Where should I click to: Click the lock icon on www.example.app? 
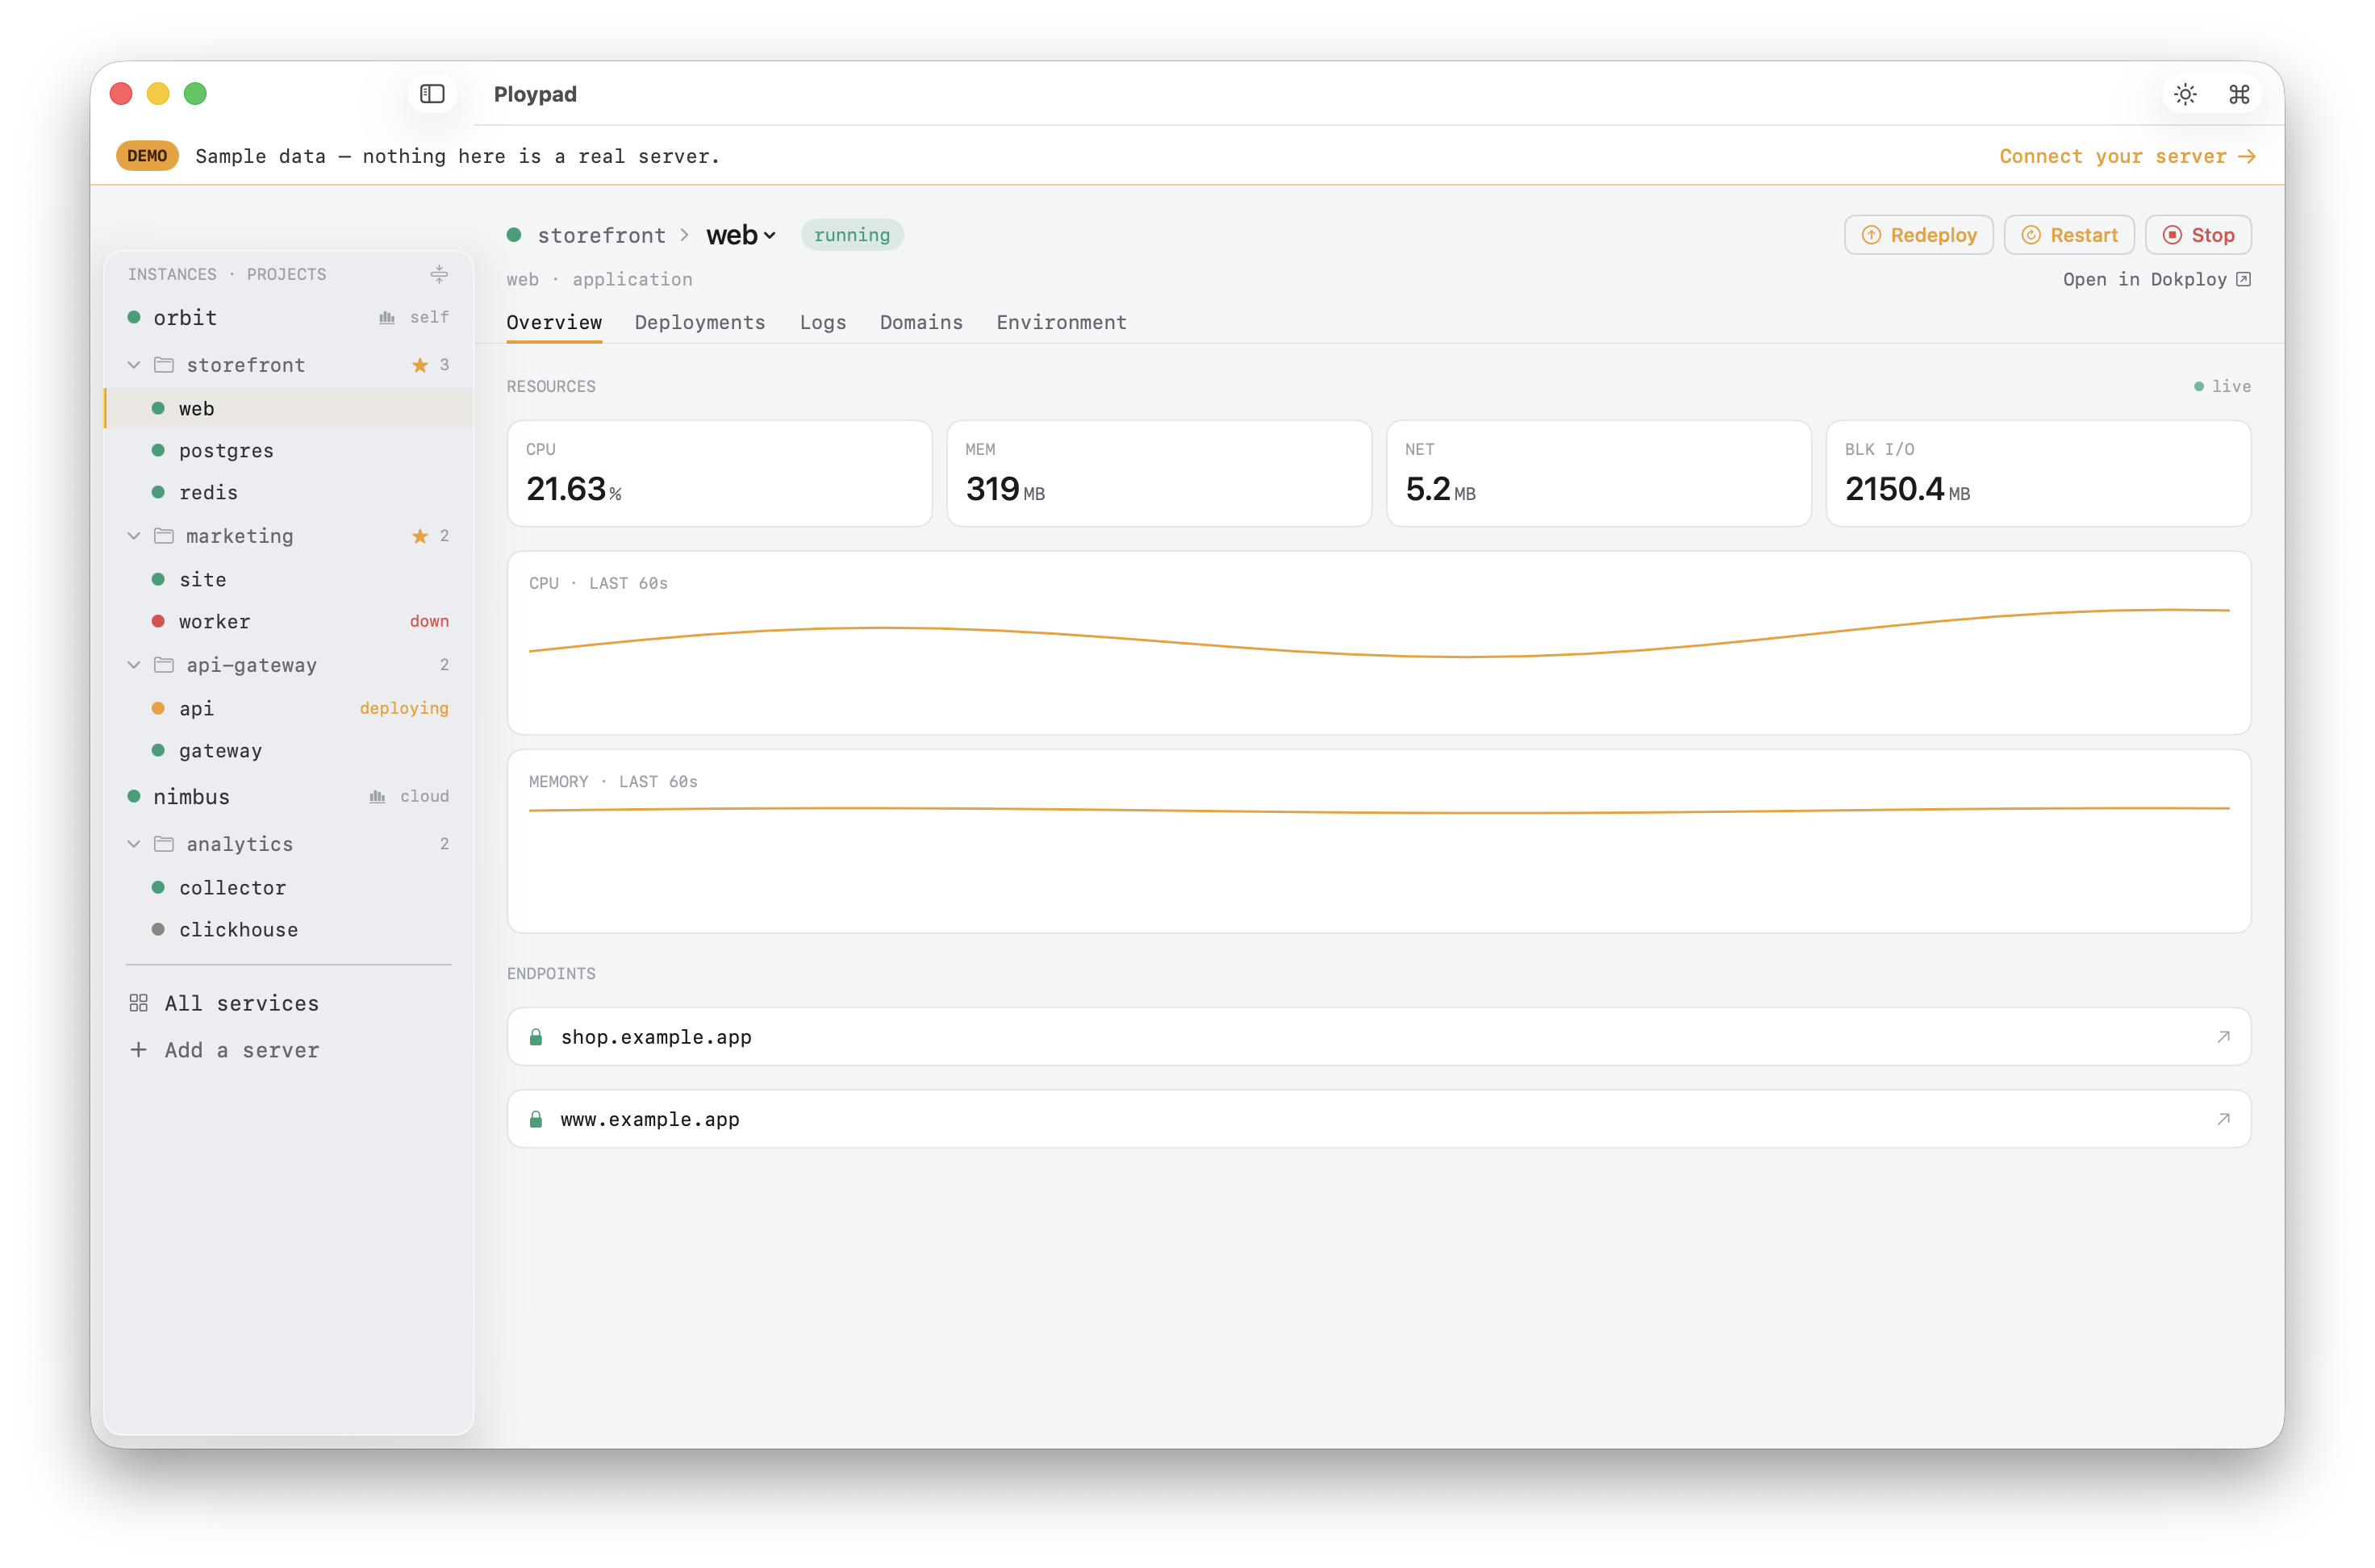click(x=536, y=1119)
